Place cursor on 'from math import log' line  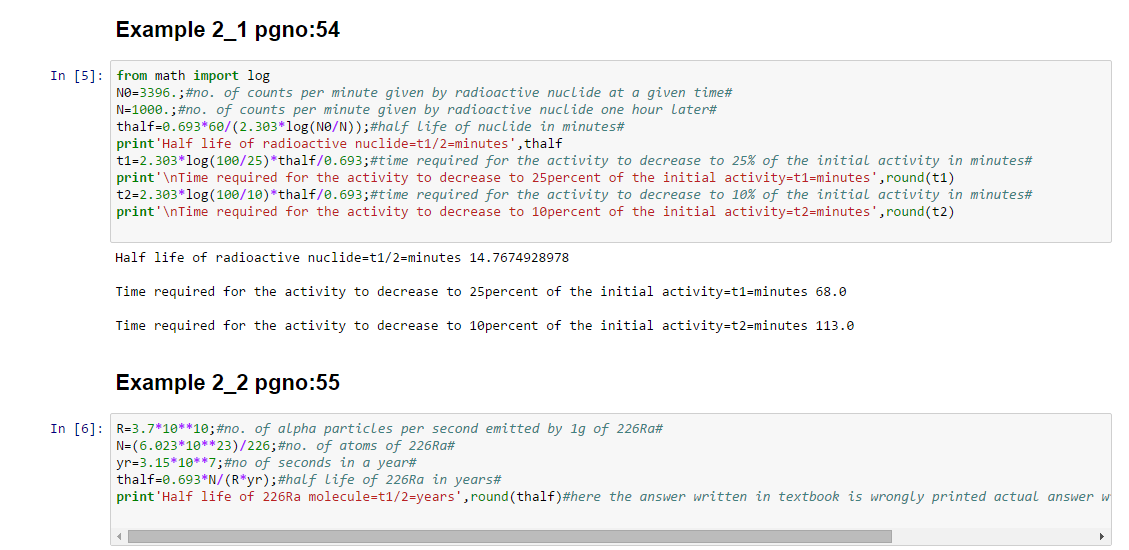click(193, 76)
